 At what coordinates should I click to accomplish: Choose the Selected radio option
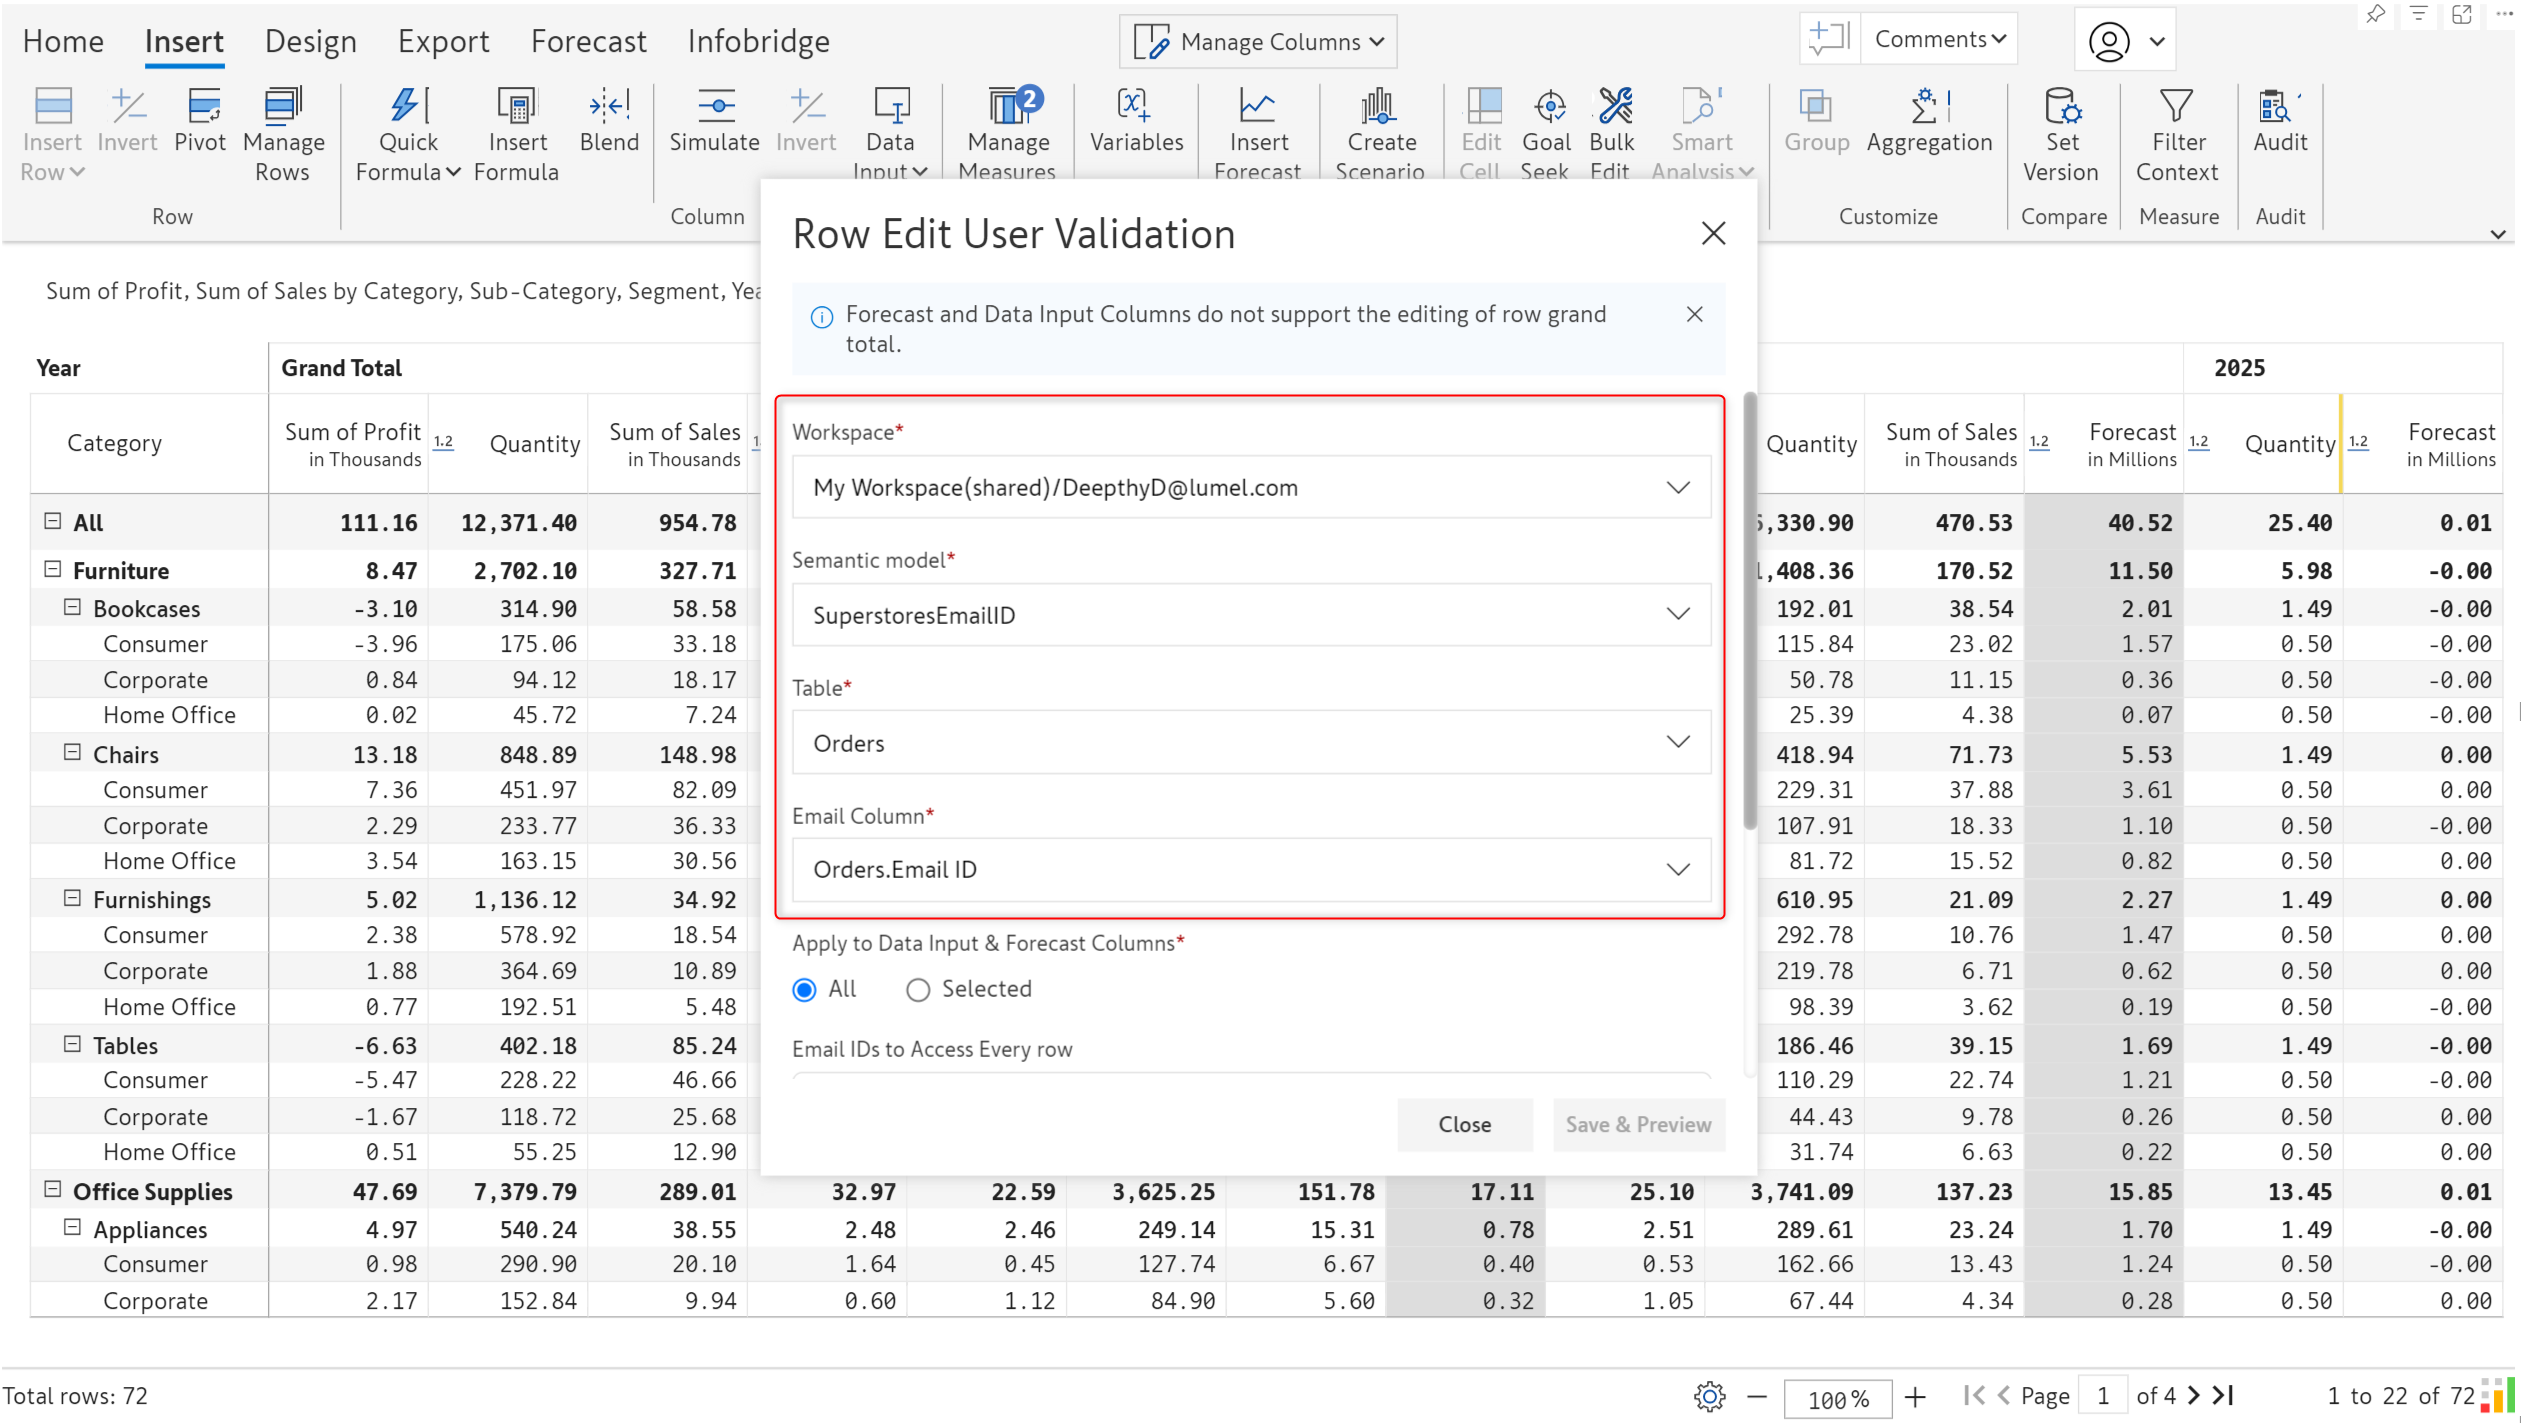pyautogui.click(x=917, y=990)
